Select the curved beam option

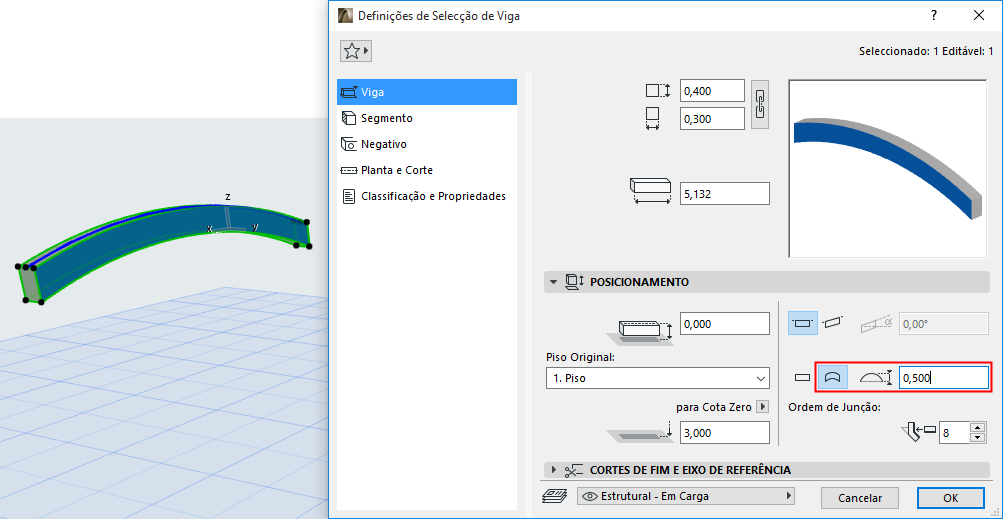point(832,378)
